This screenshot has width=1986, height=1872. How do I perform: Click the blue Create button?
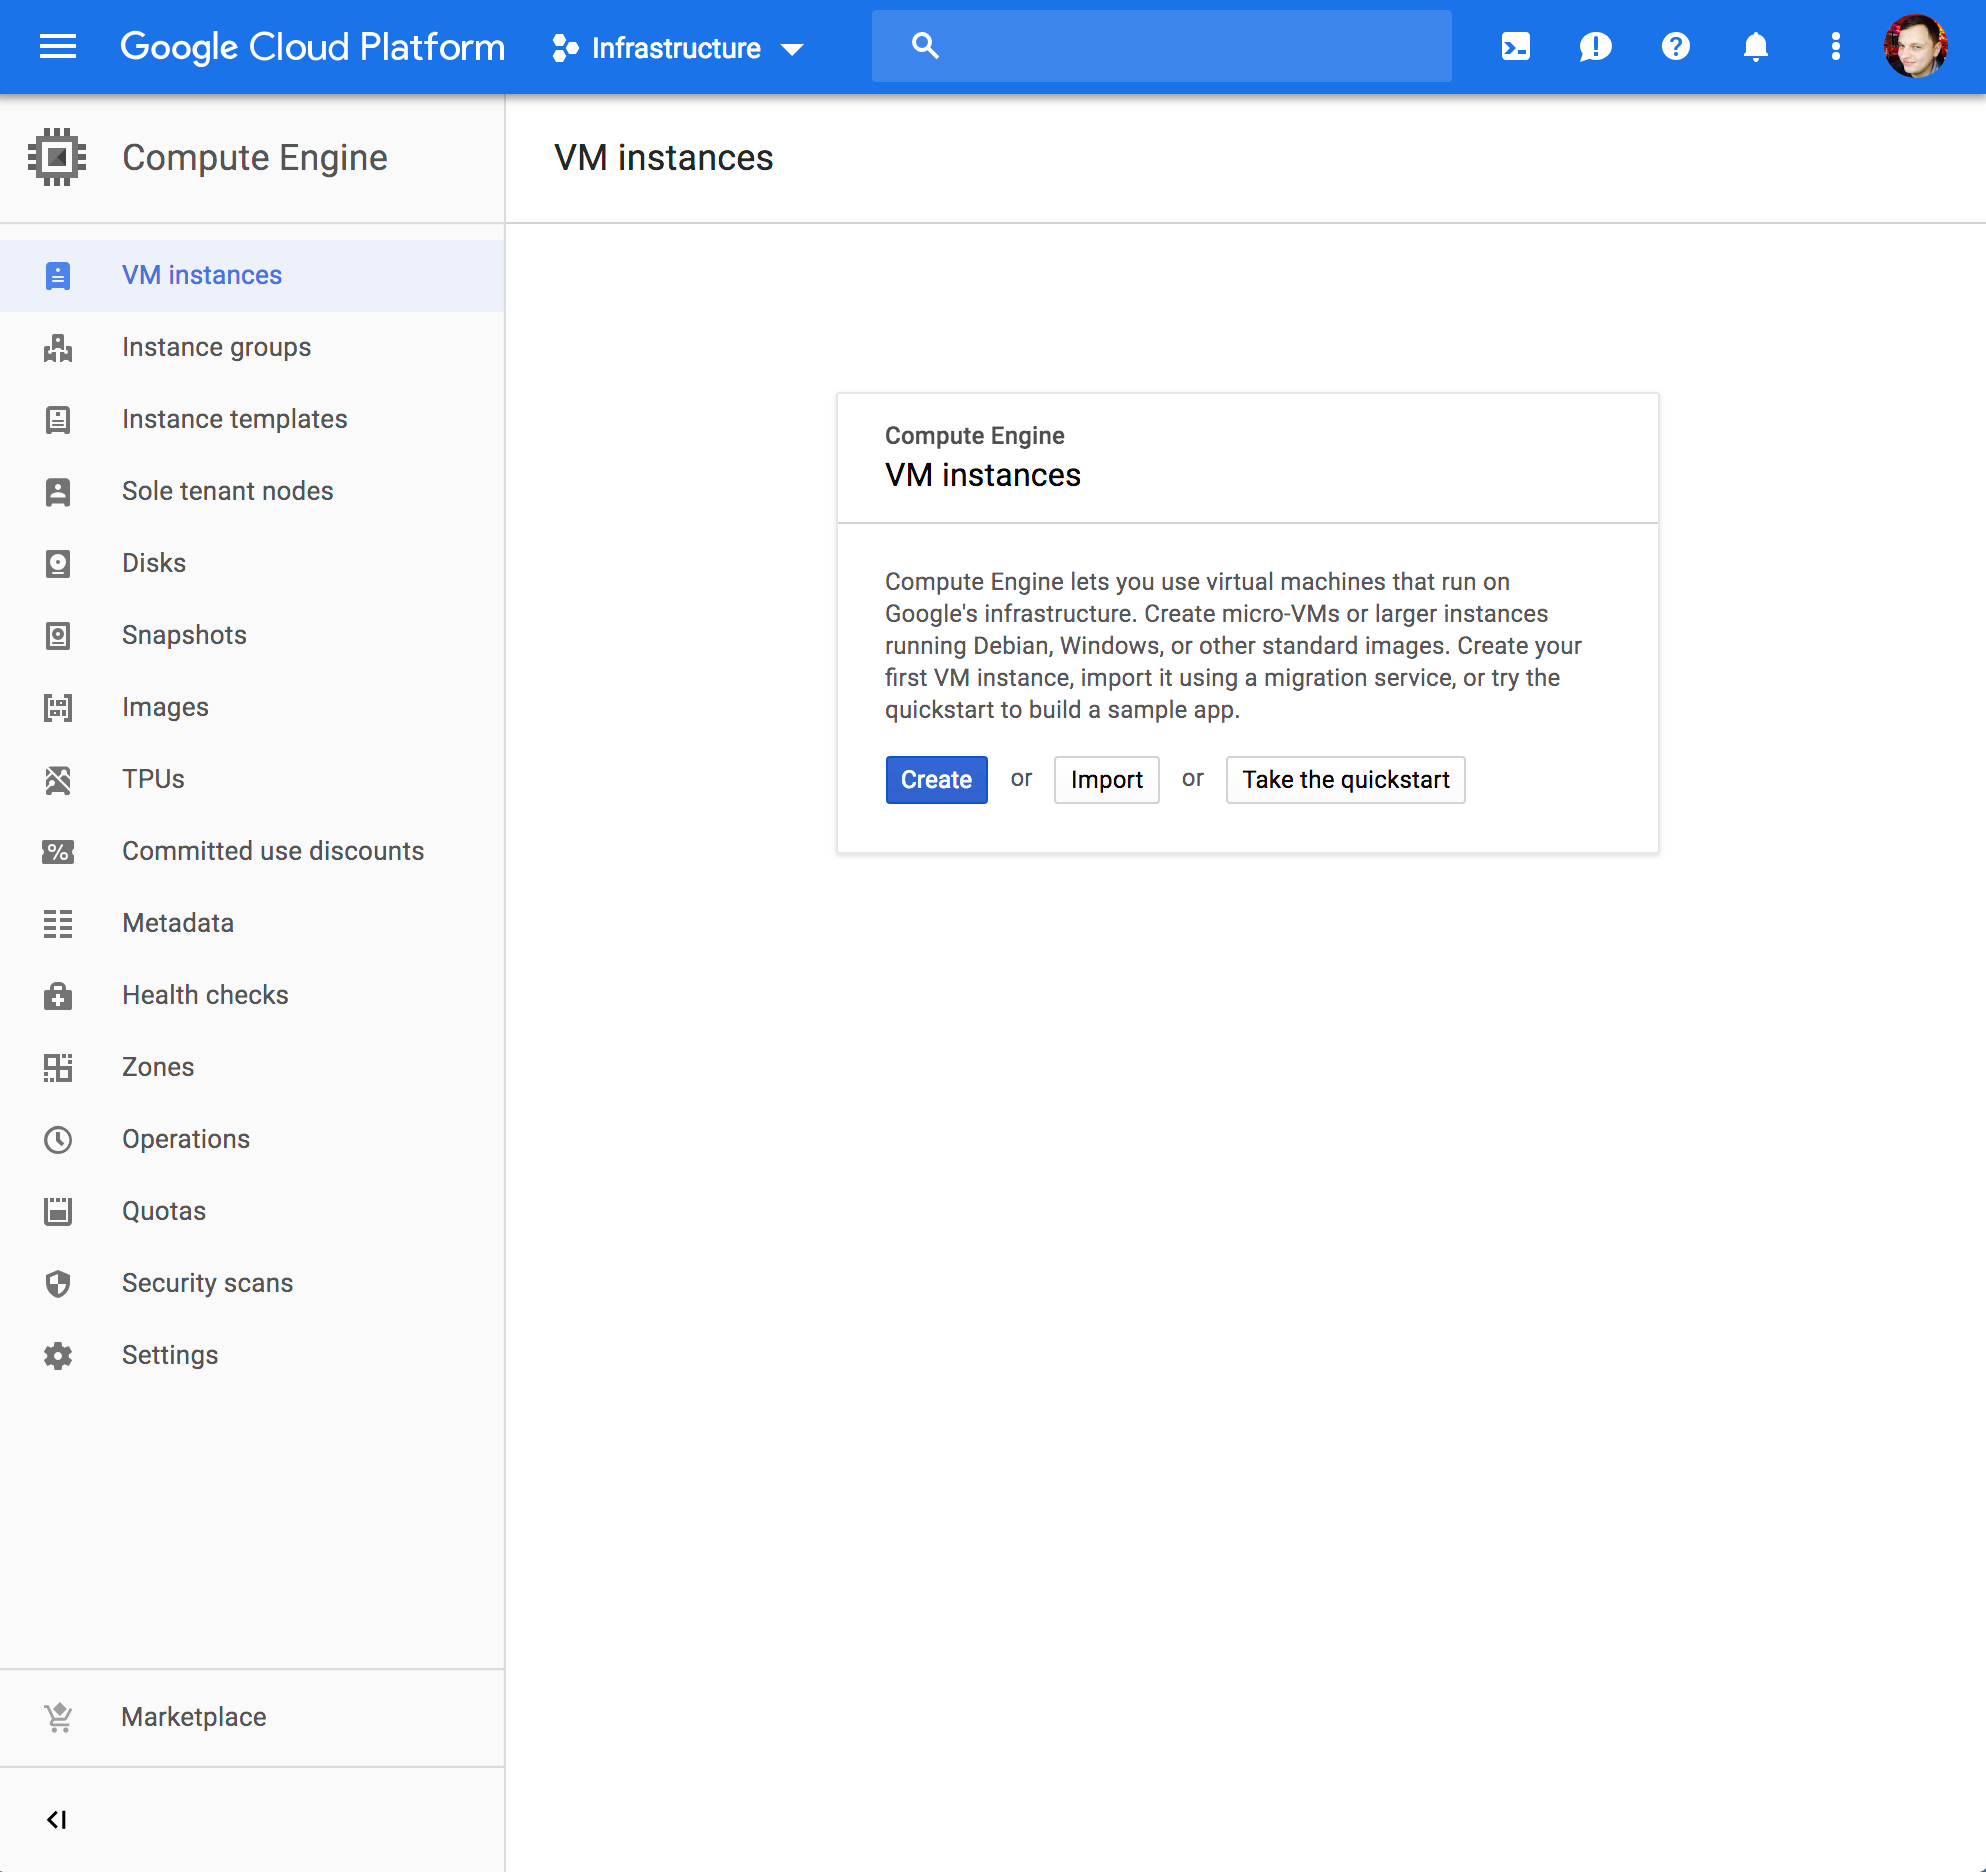pyautogui.click(x=936, y=780)
